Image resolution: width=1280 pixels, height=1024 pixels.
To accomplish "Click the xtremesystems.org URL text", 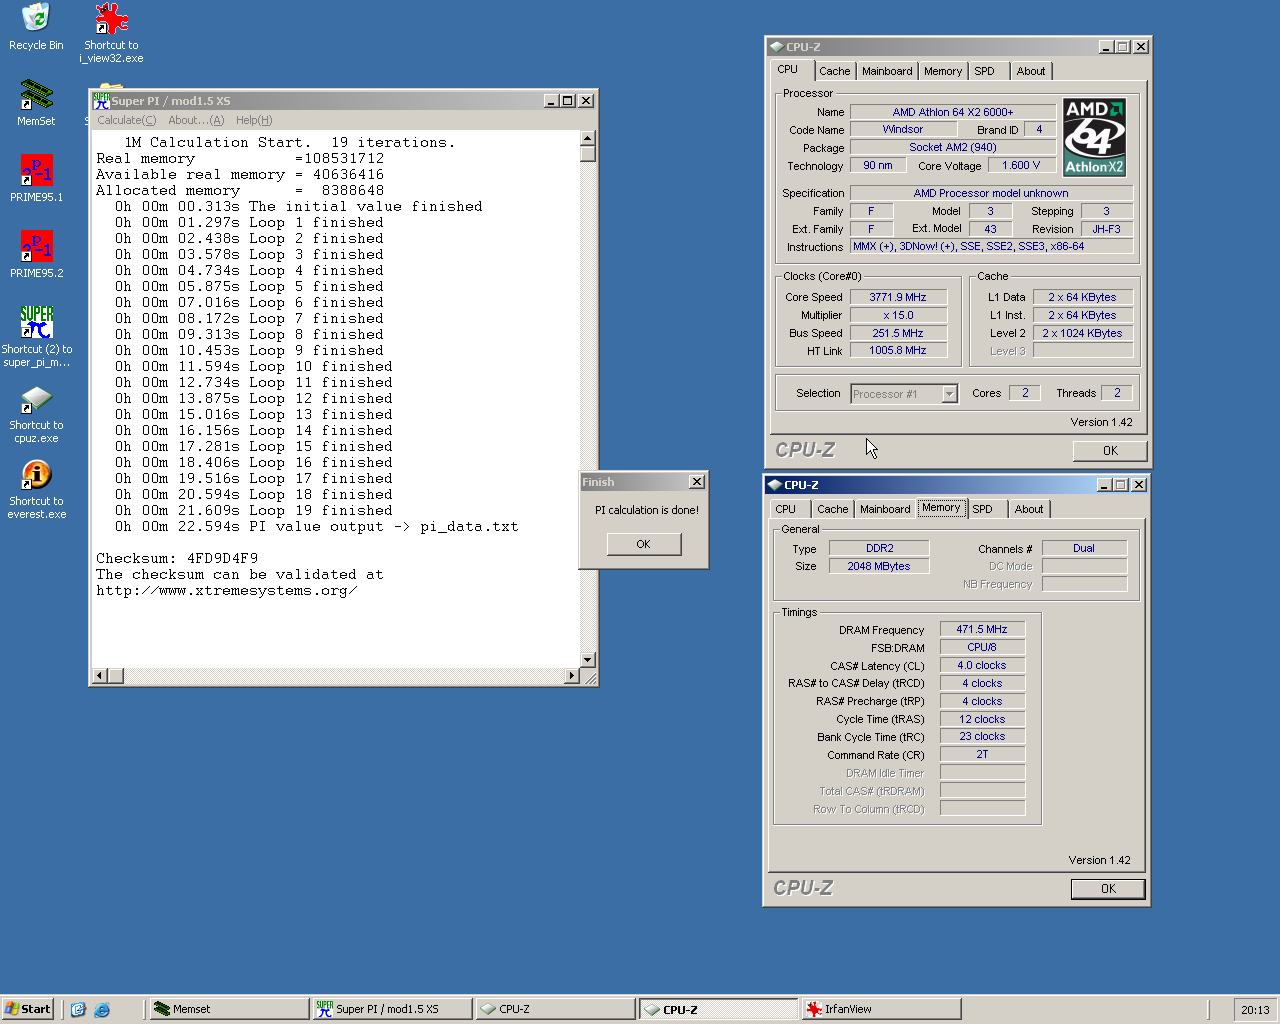I will pos(227,591).
